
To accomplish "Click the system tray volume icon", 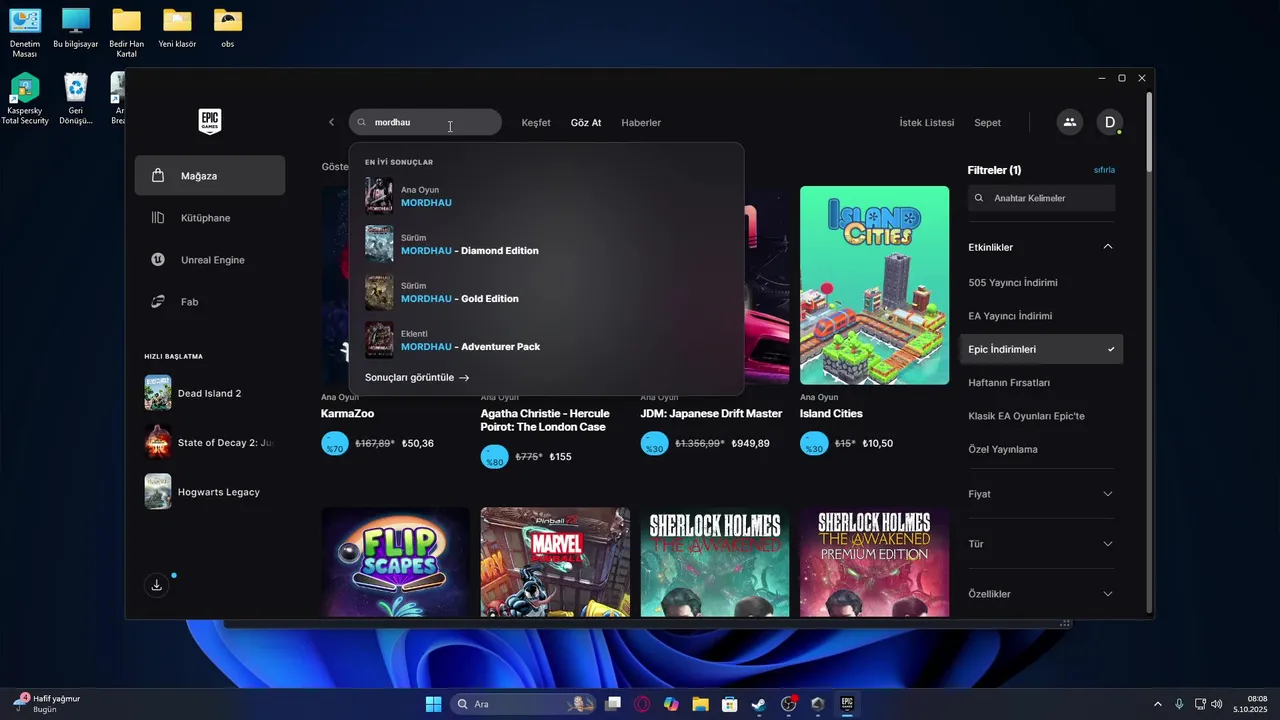I will tap(1217, 704).
